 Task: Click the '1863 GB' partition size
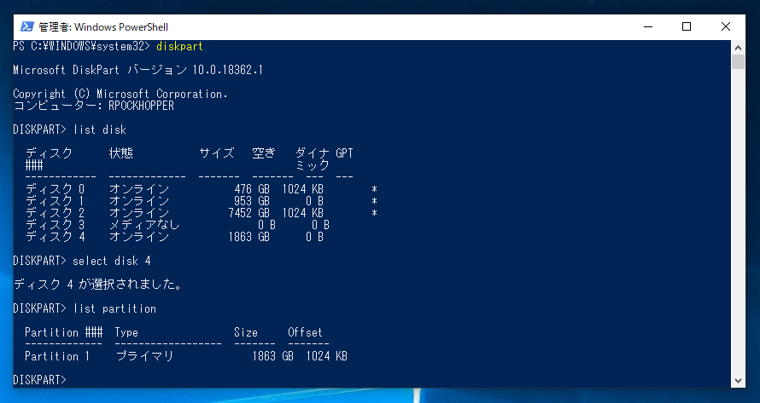(272, 356)
